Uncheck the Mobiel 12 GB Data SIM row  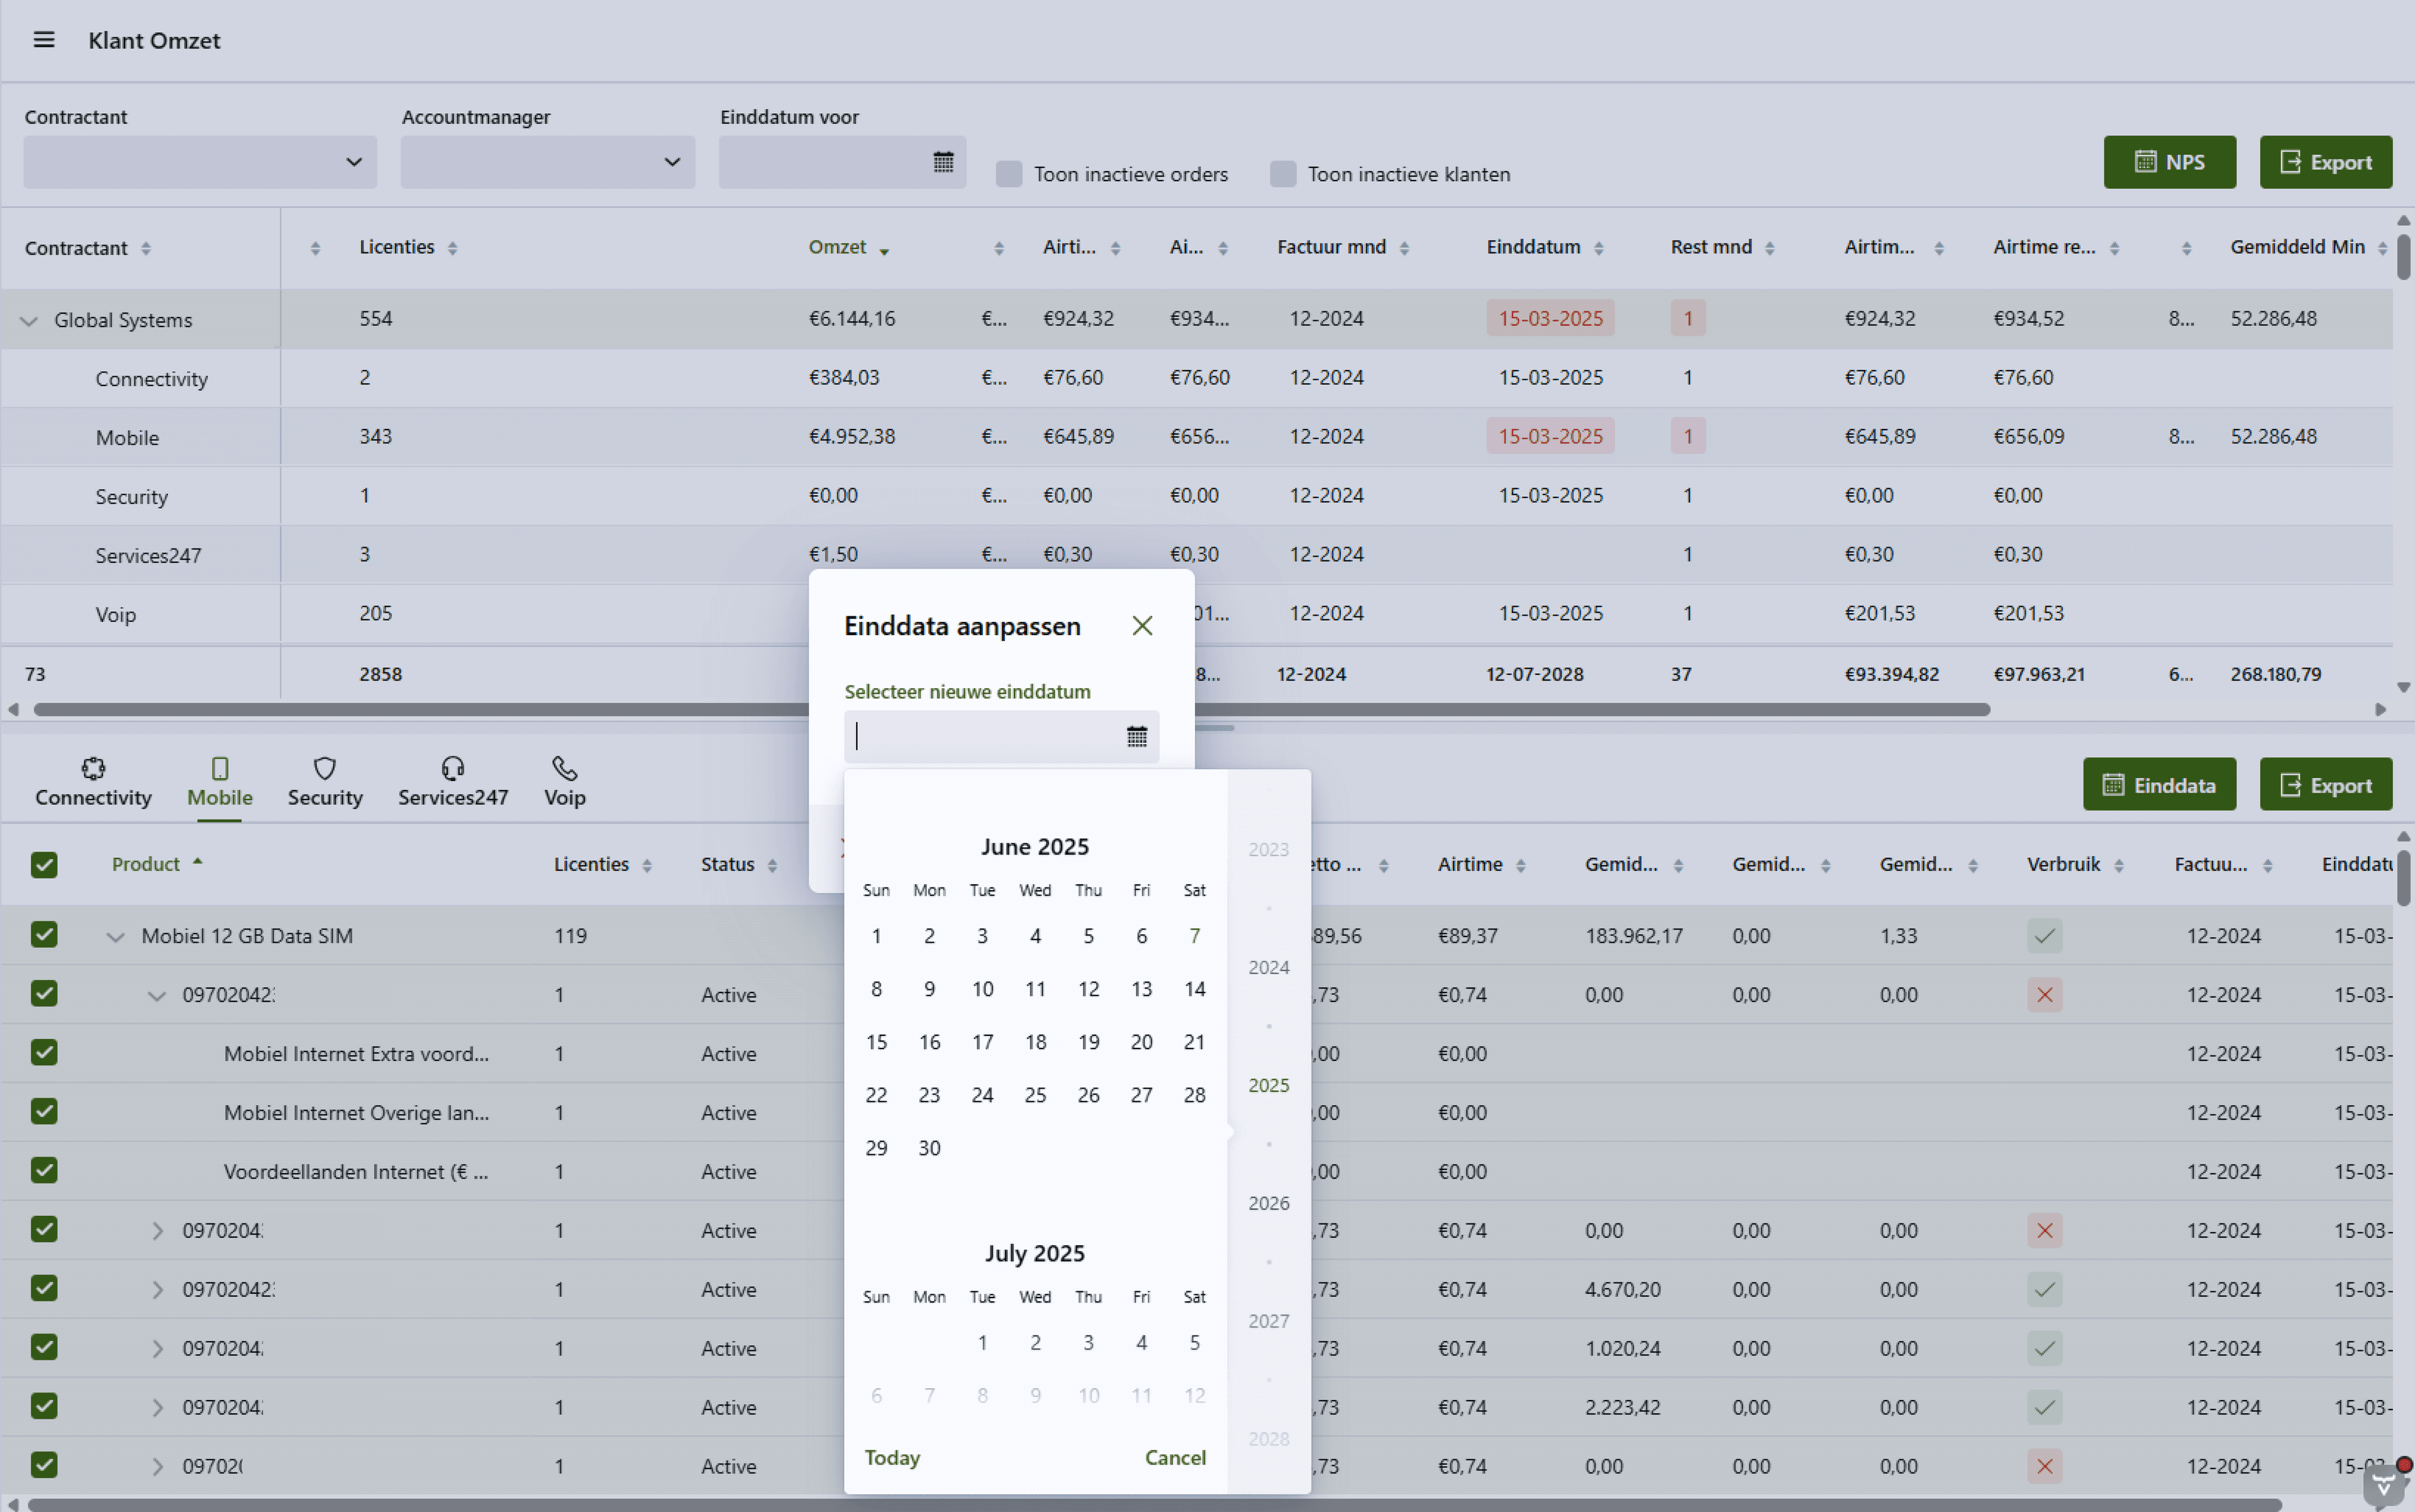44,935
